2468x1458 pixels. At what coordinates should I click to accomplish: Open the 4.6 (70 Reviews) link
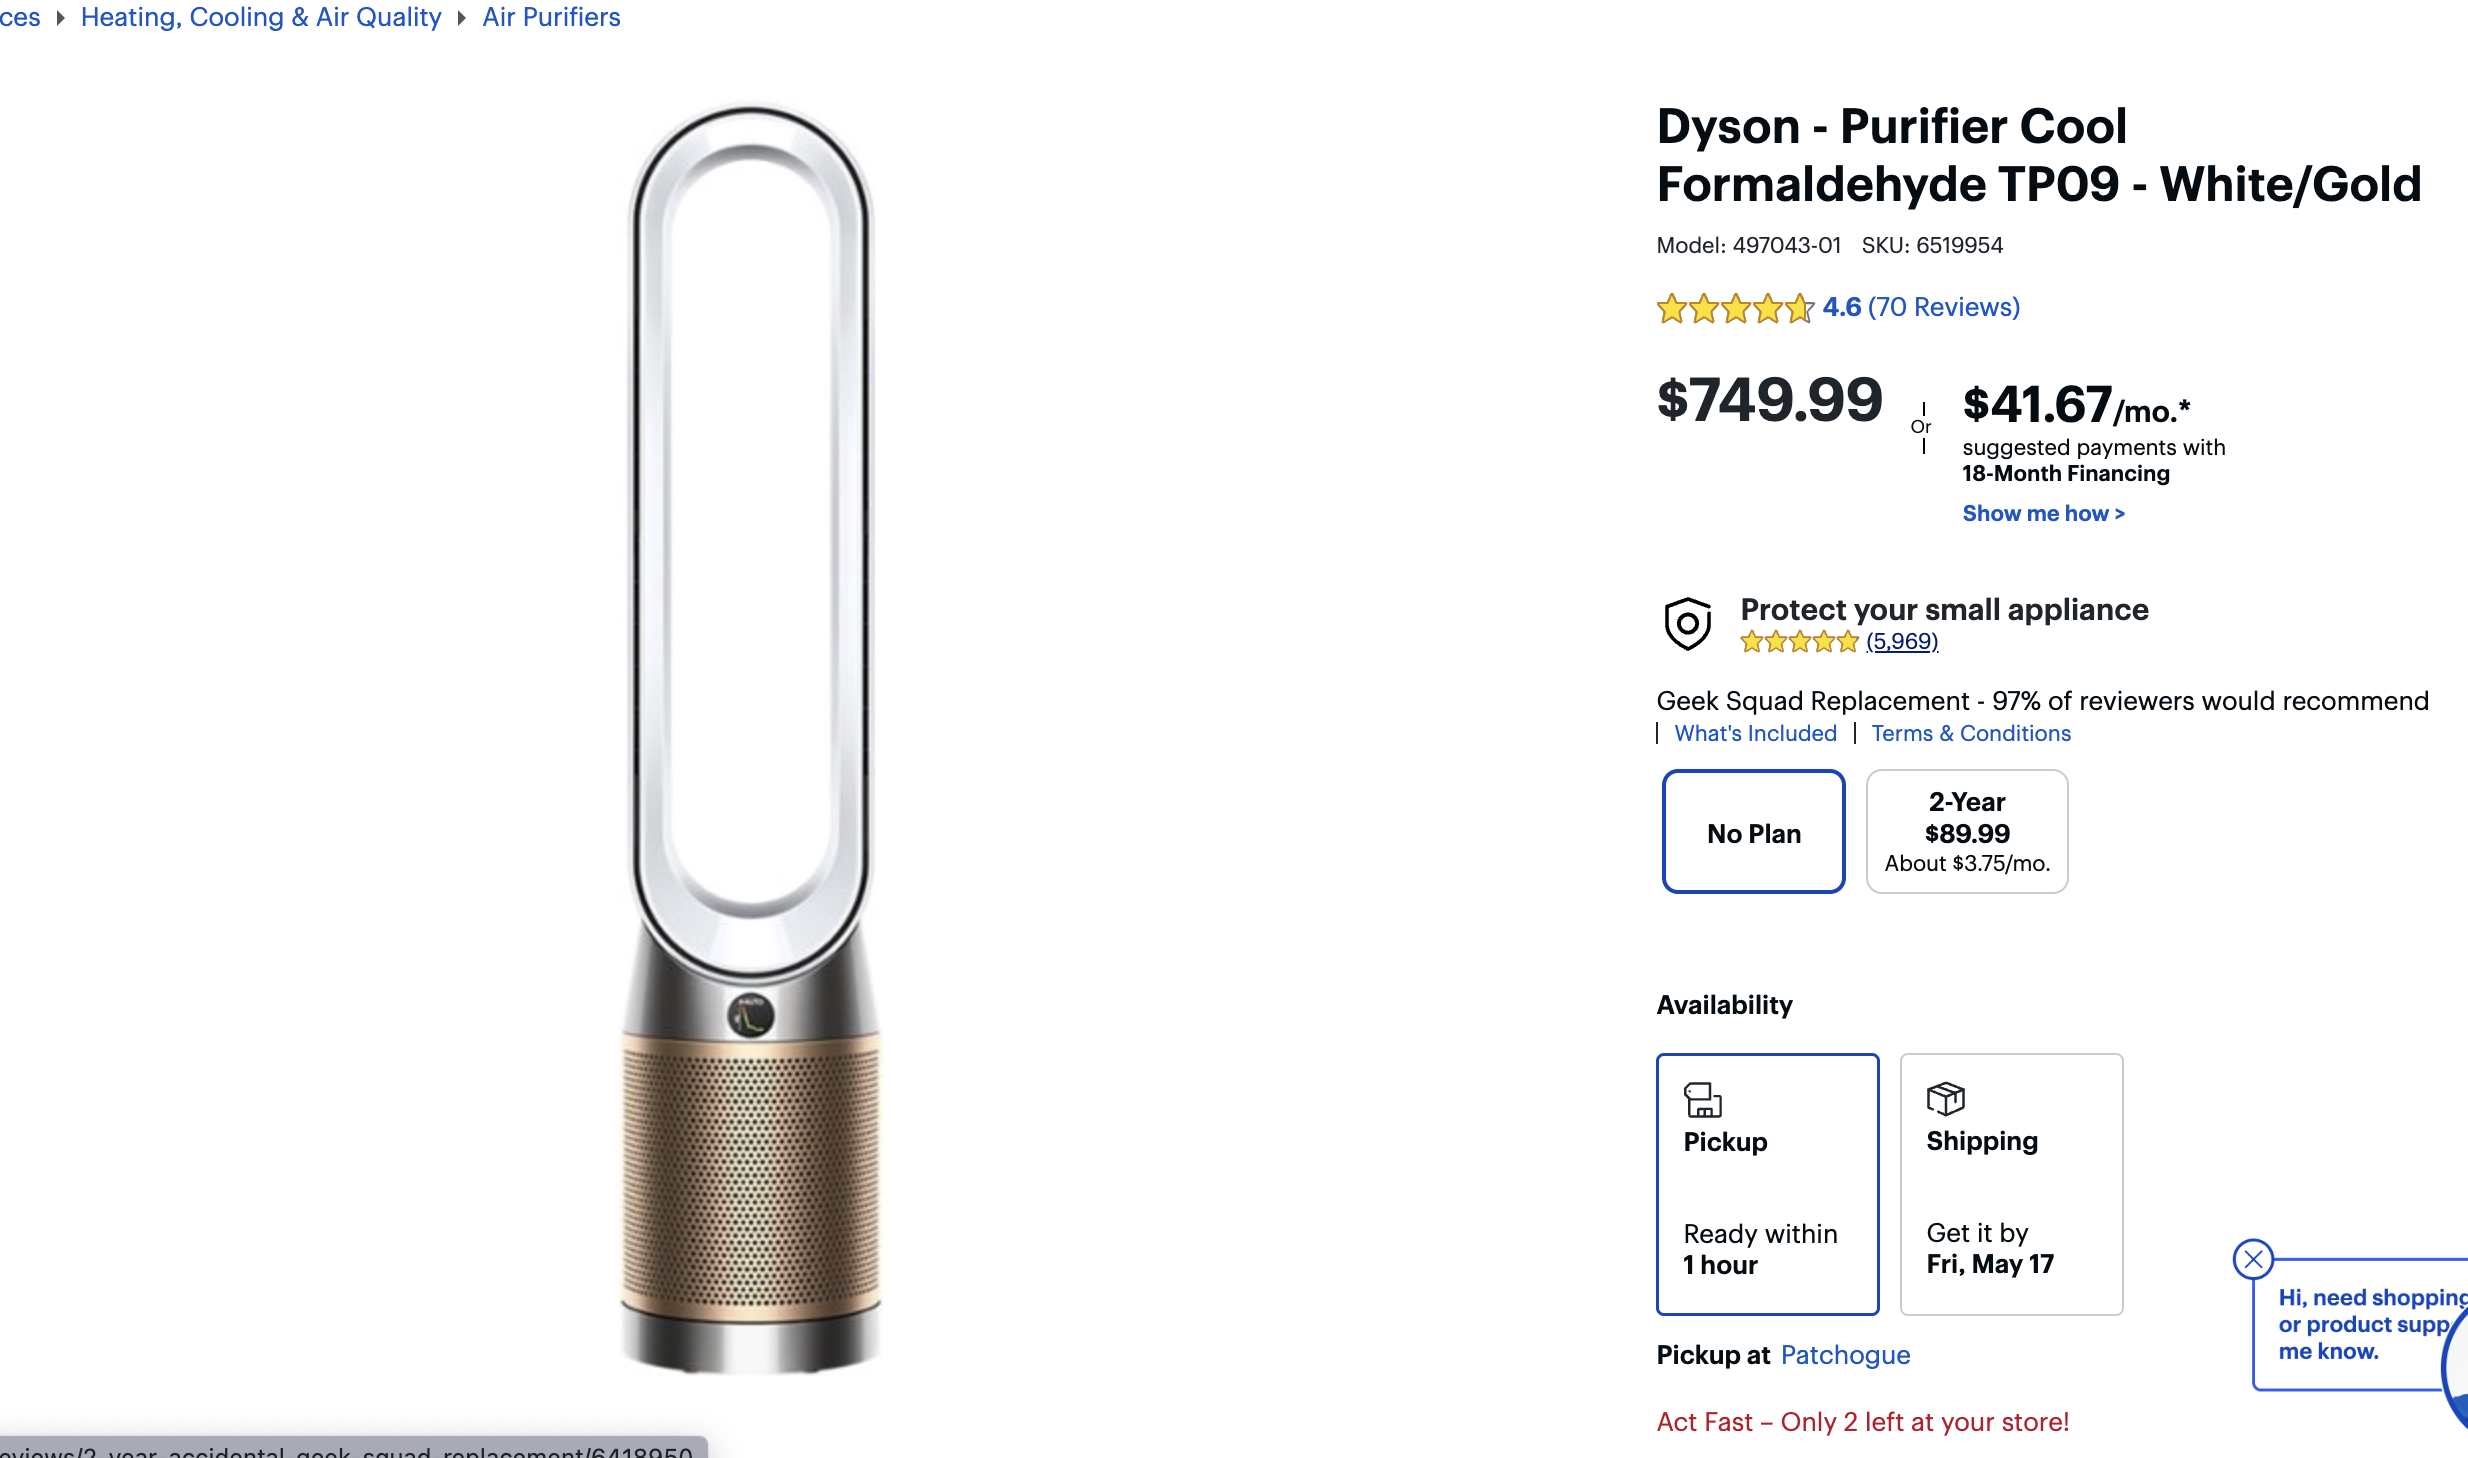coord(1920,307)
